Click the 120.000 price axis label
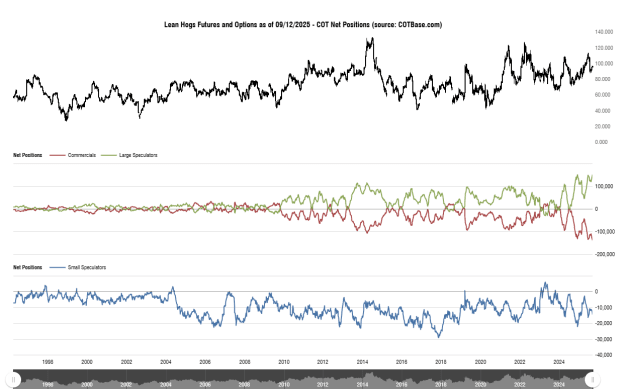This screenshot has width=625, height=389. [604, 48]
